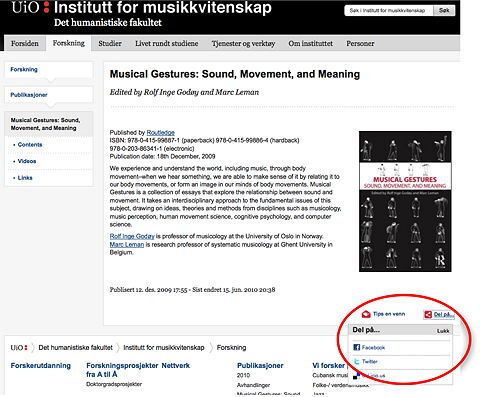Image resolution: width=480 pixels, height=397 pixels.
Task: Close the share popup with Lukk
Action: (x=443, y=331)
